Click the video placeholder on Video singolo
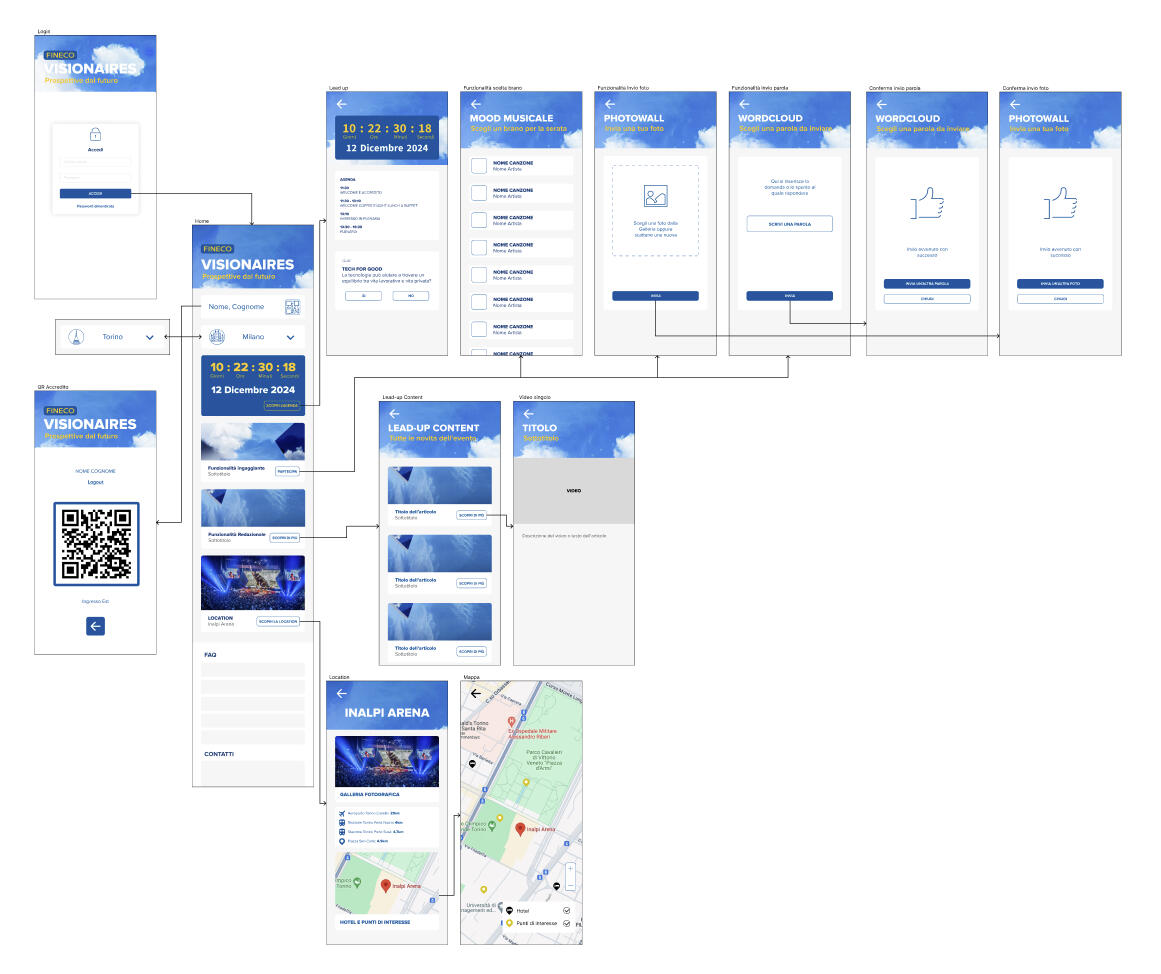 click(574, 491)
